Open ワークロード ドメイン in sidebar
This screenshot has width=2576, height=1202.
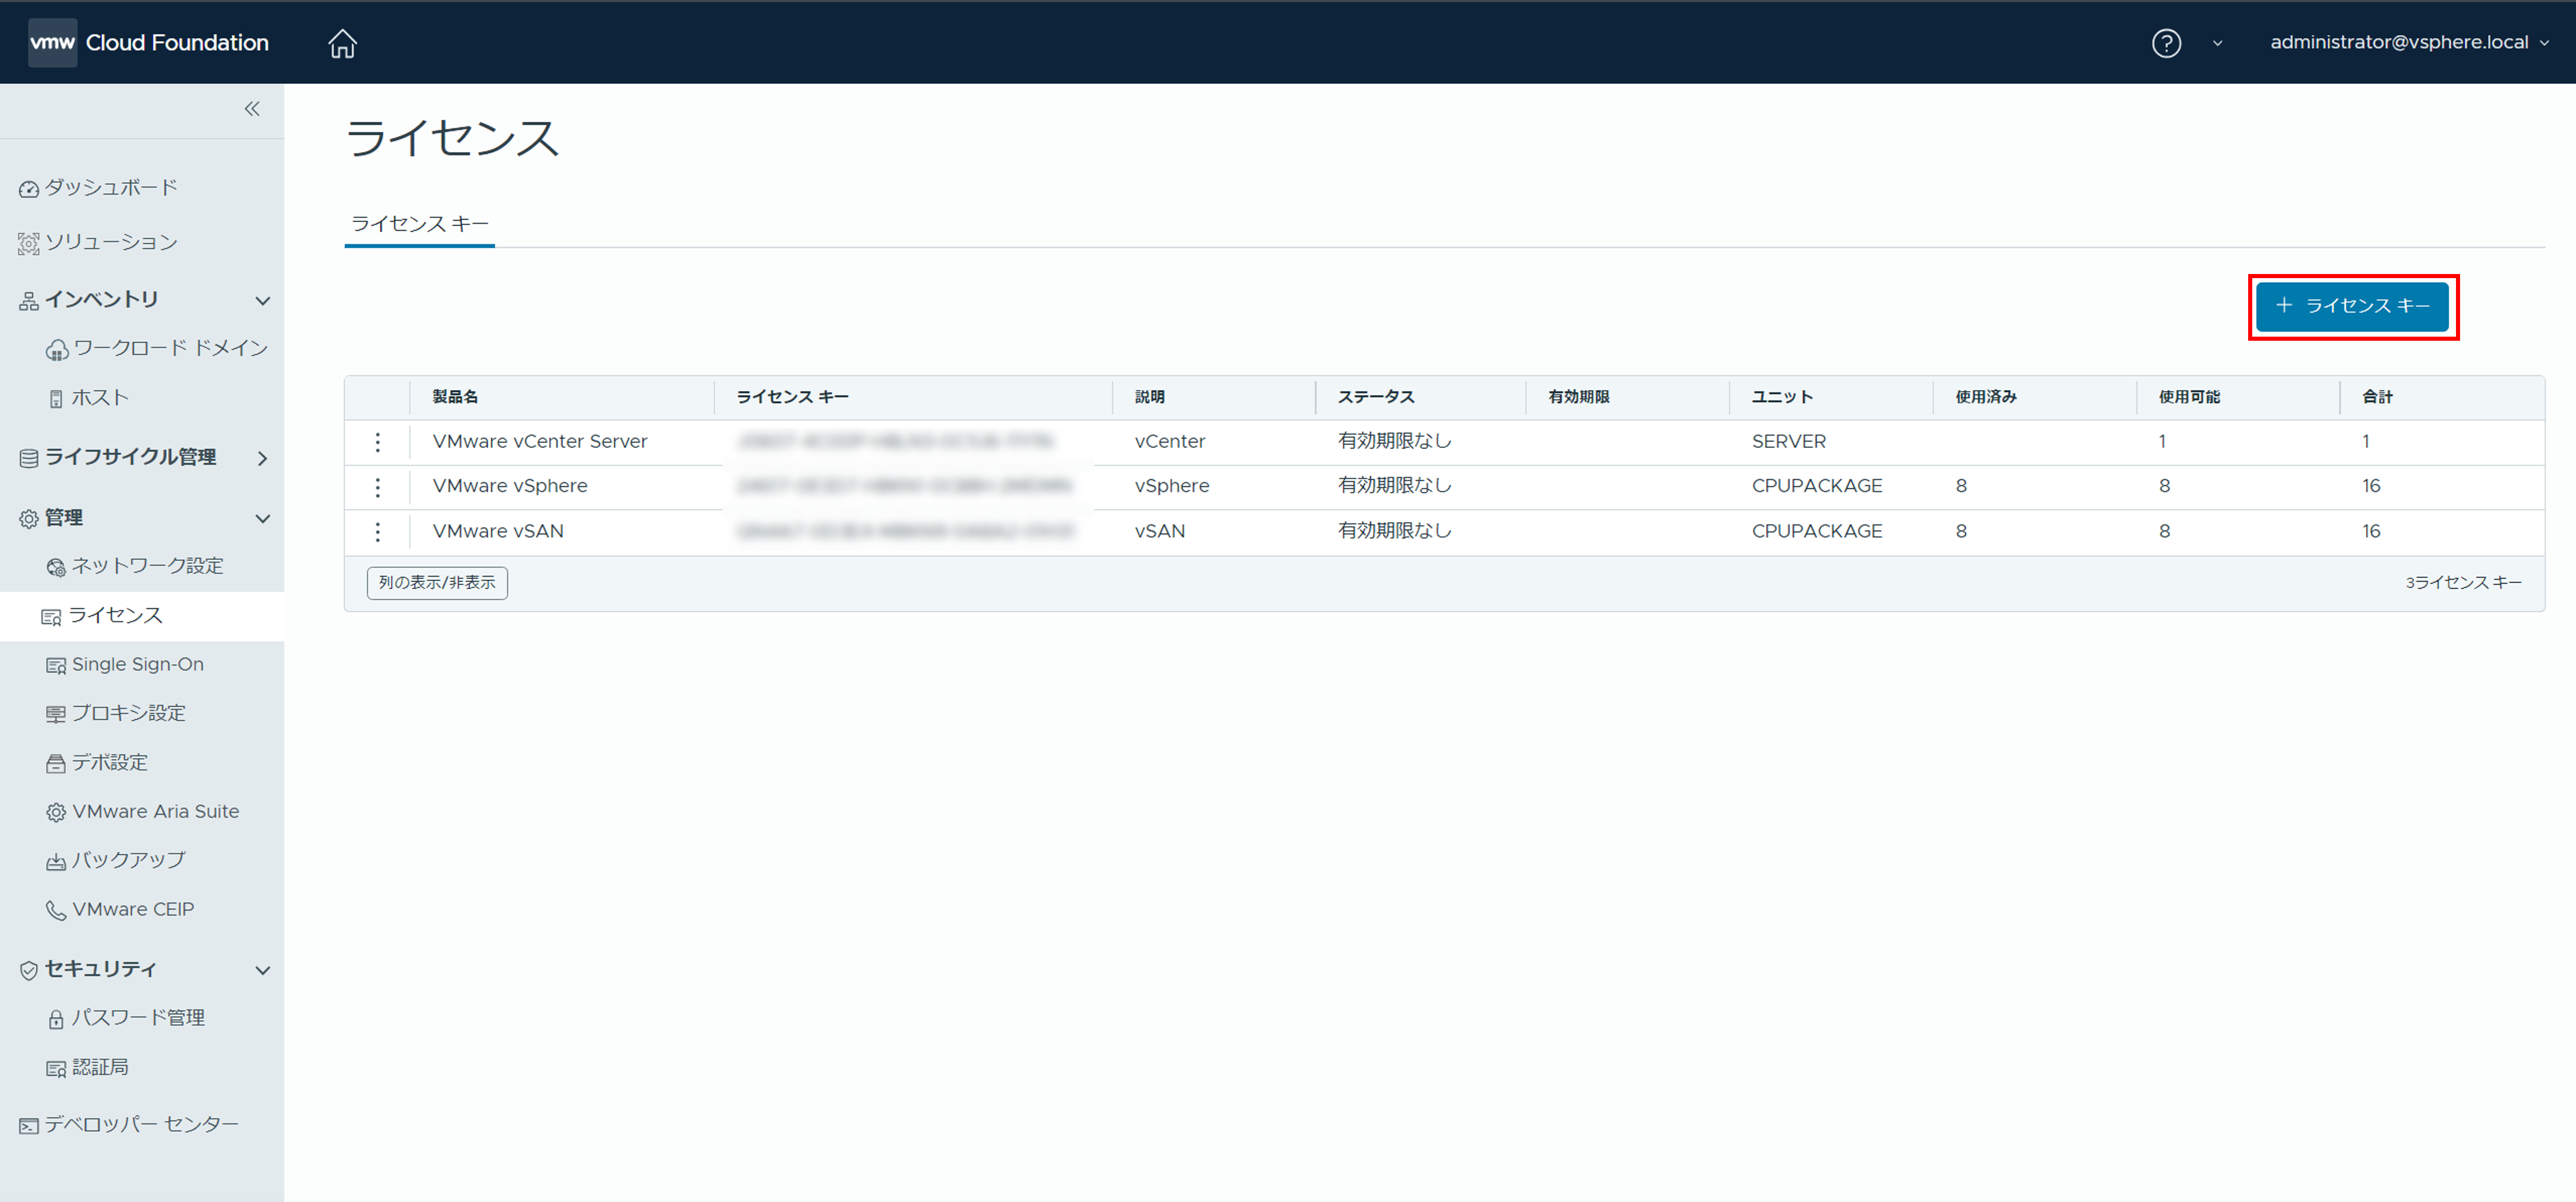pos(170,349)
